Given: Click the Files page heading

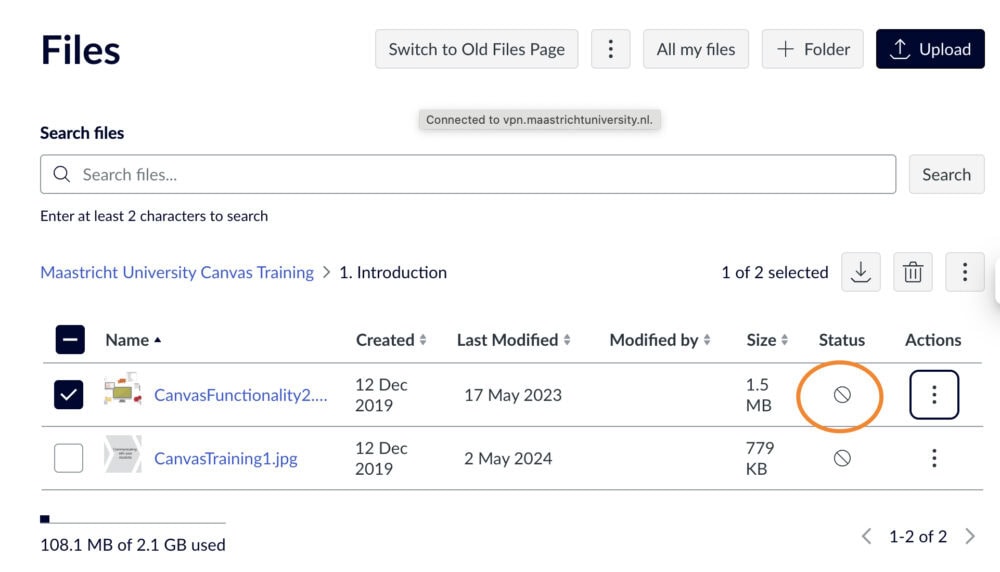Looking at the screenshot, I should (80, 50).
